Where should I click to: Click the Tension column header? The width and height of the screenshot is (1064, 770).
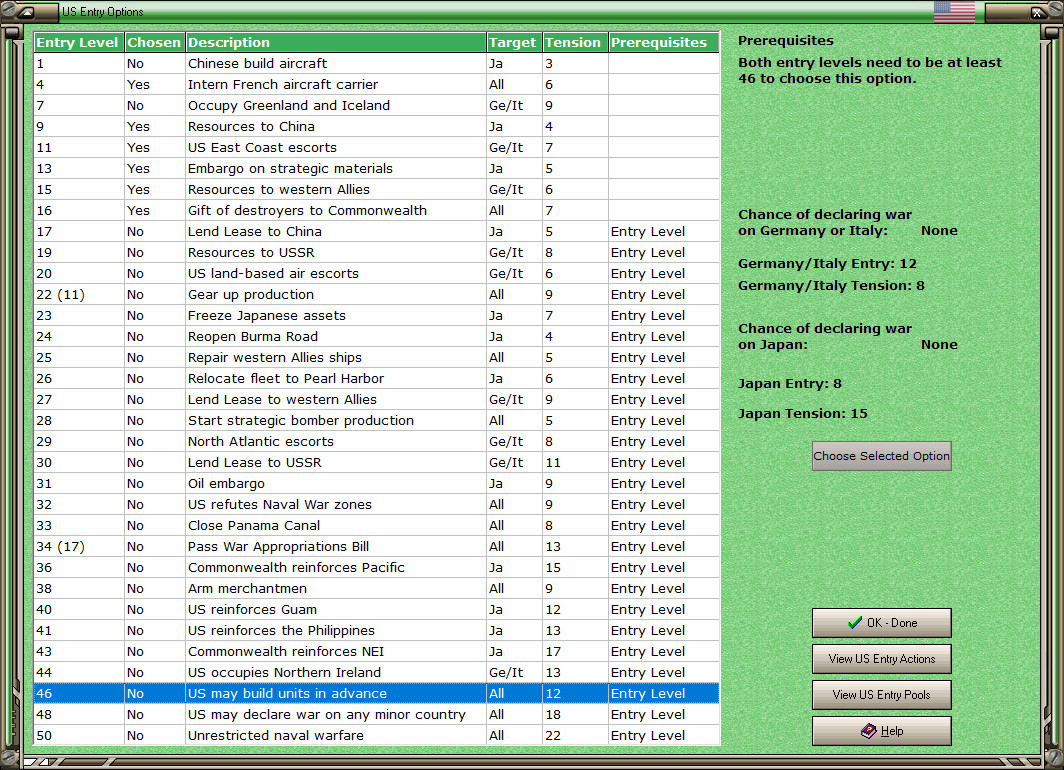pyautogui.click(x=573, y=42)
